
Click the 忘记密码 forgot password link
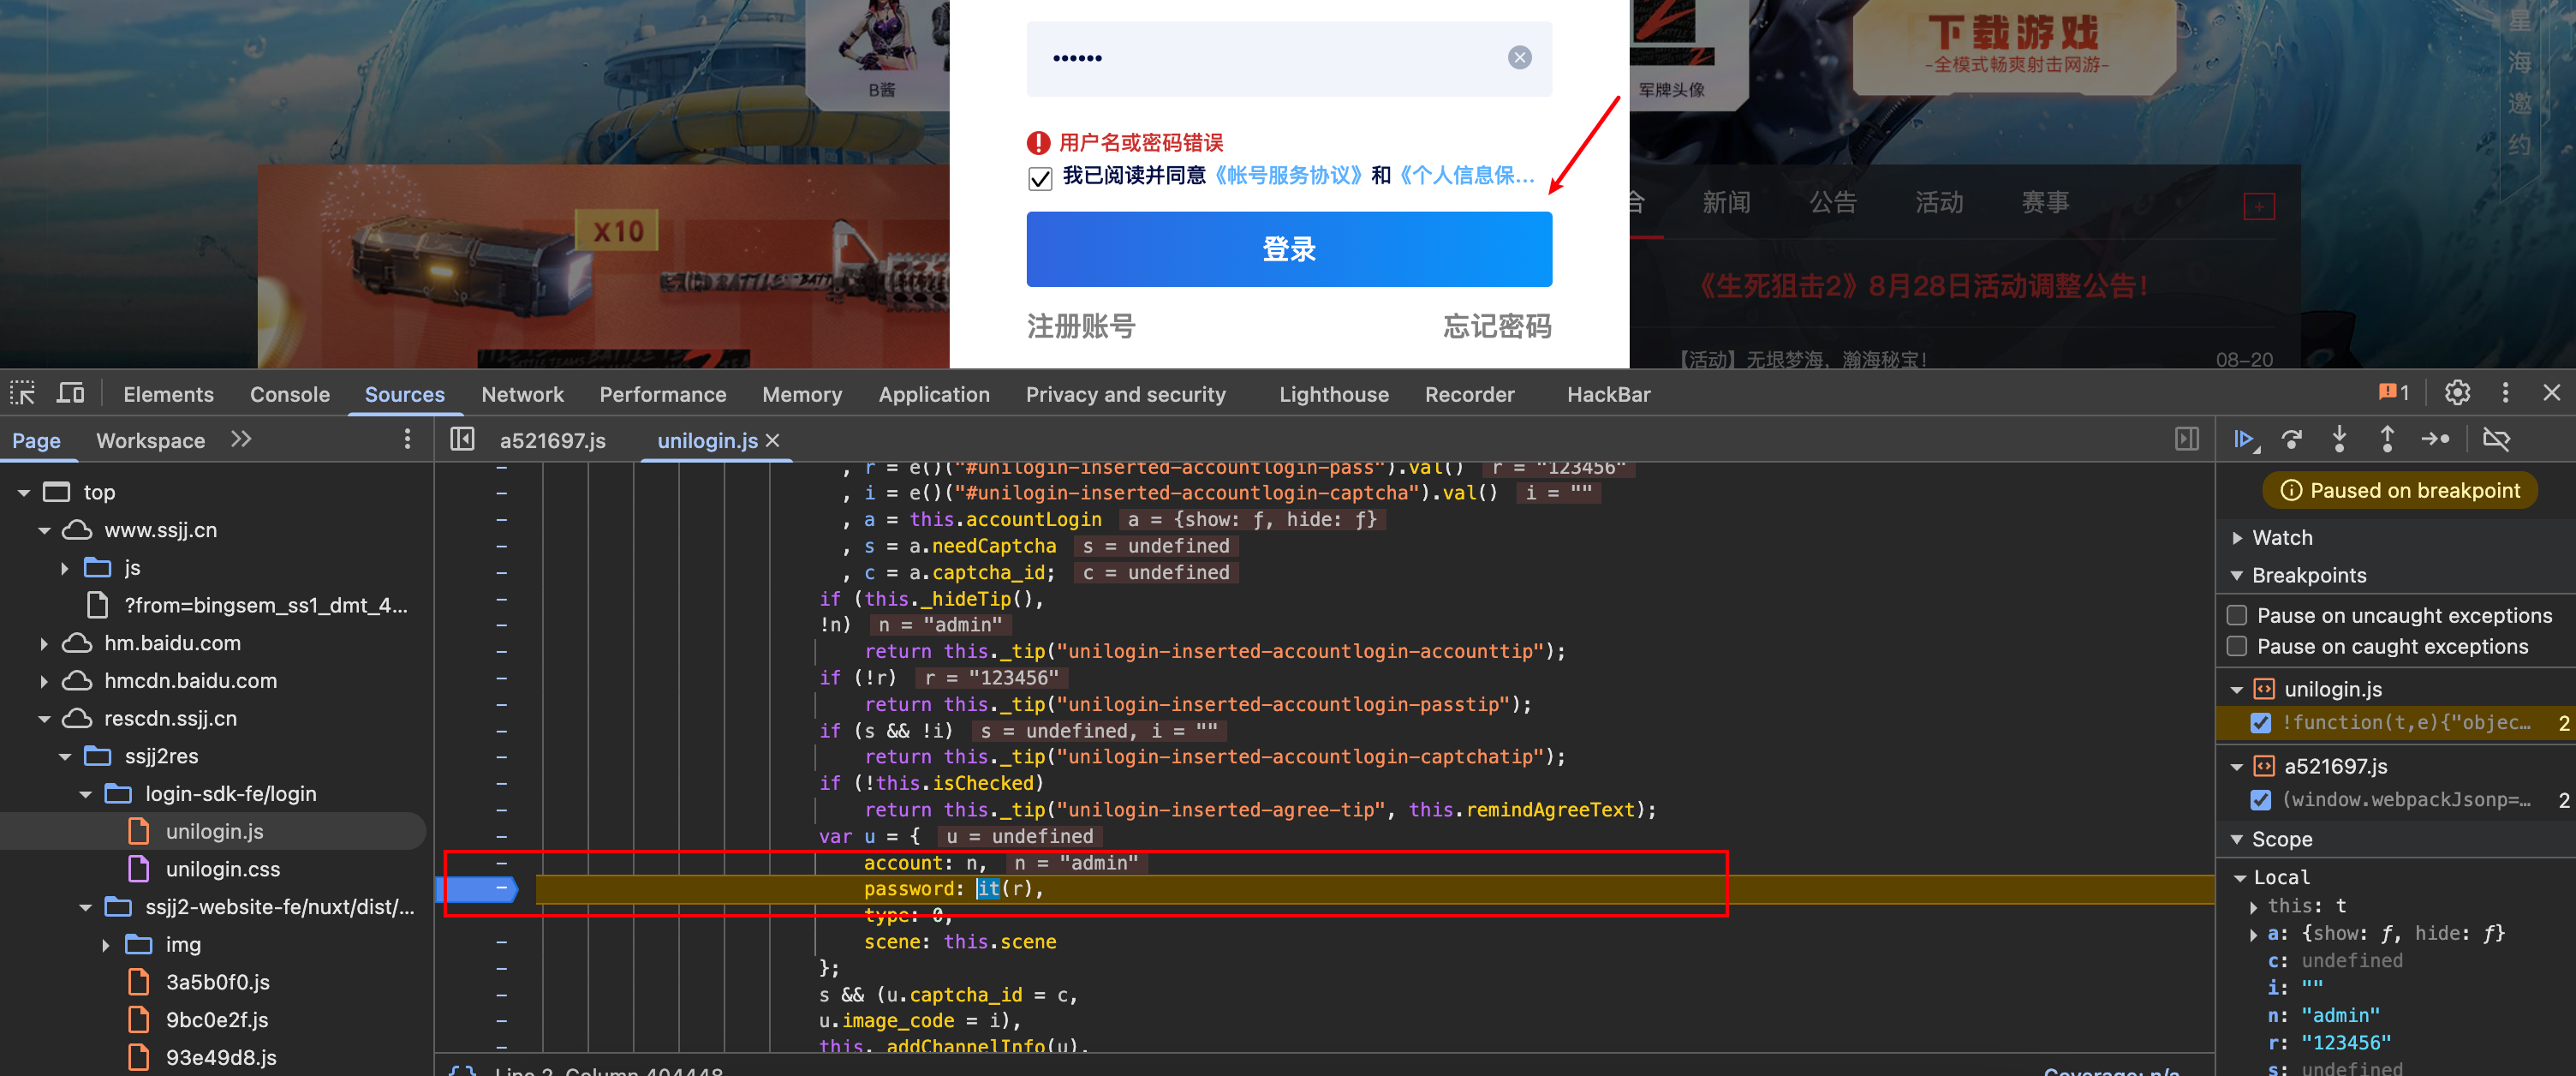pyautogui.click(x=1496, y=327)
